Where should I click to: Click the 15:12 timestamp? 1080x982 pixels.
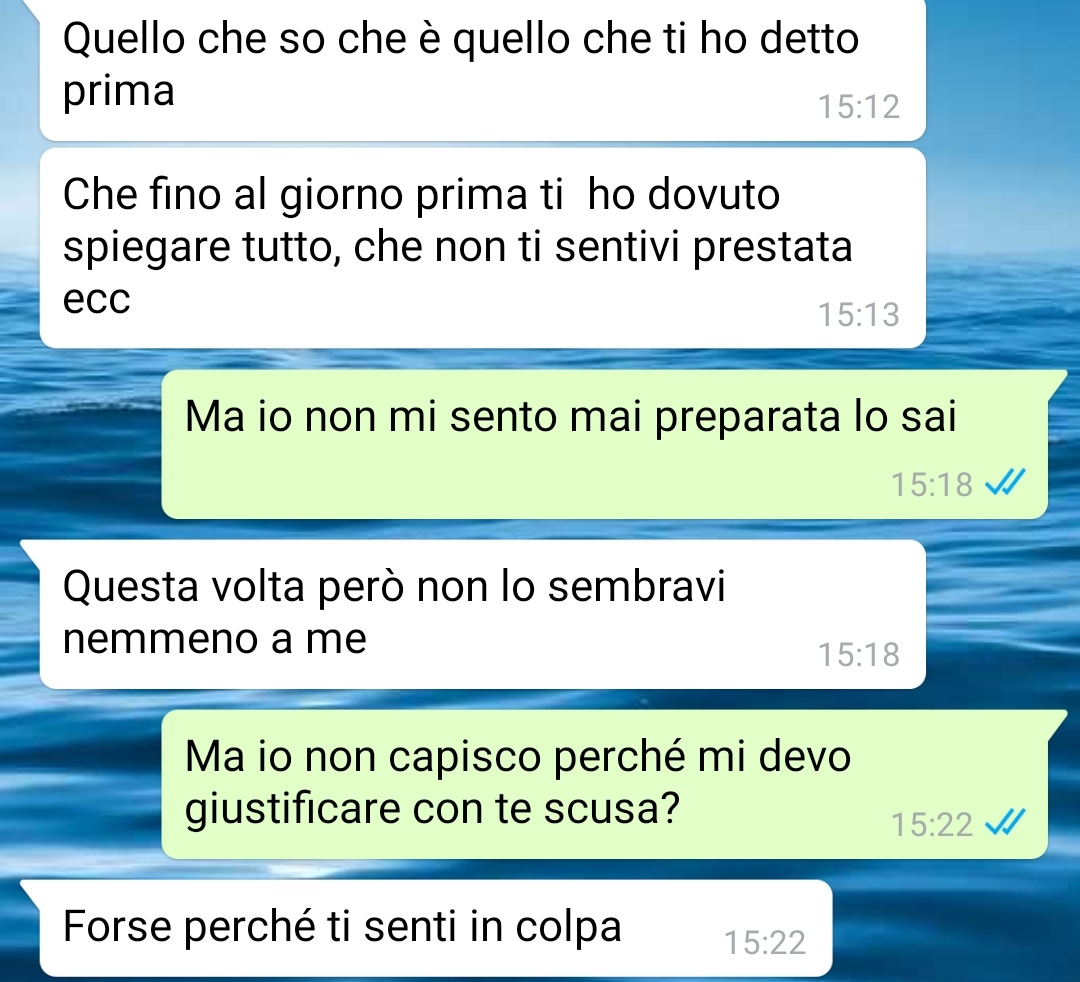click(858, 107)
